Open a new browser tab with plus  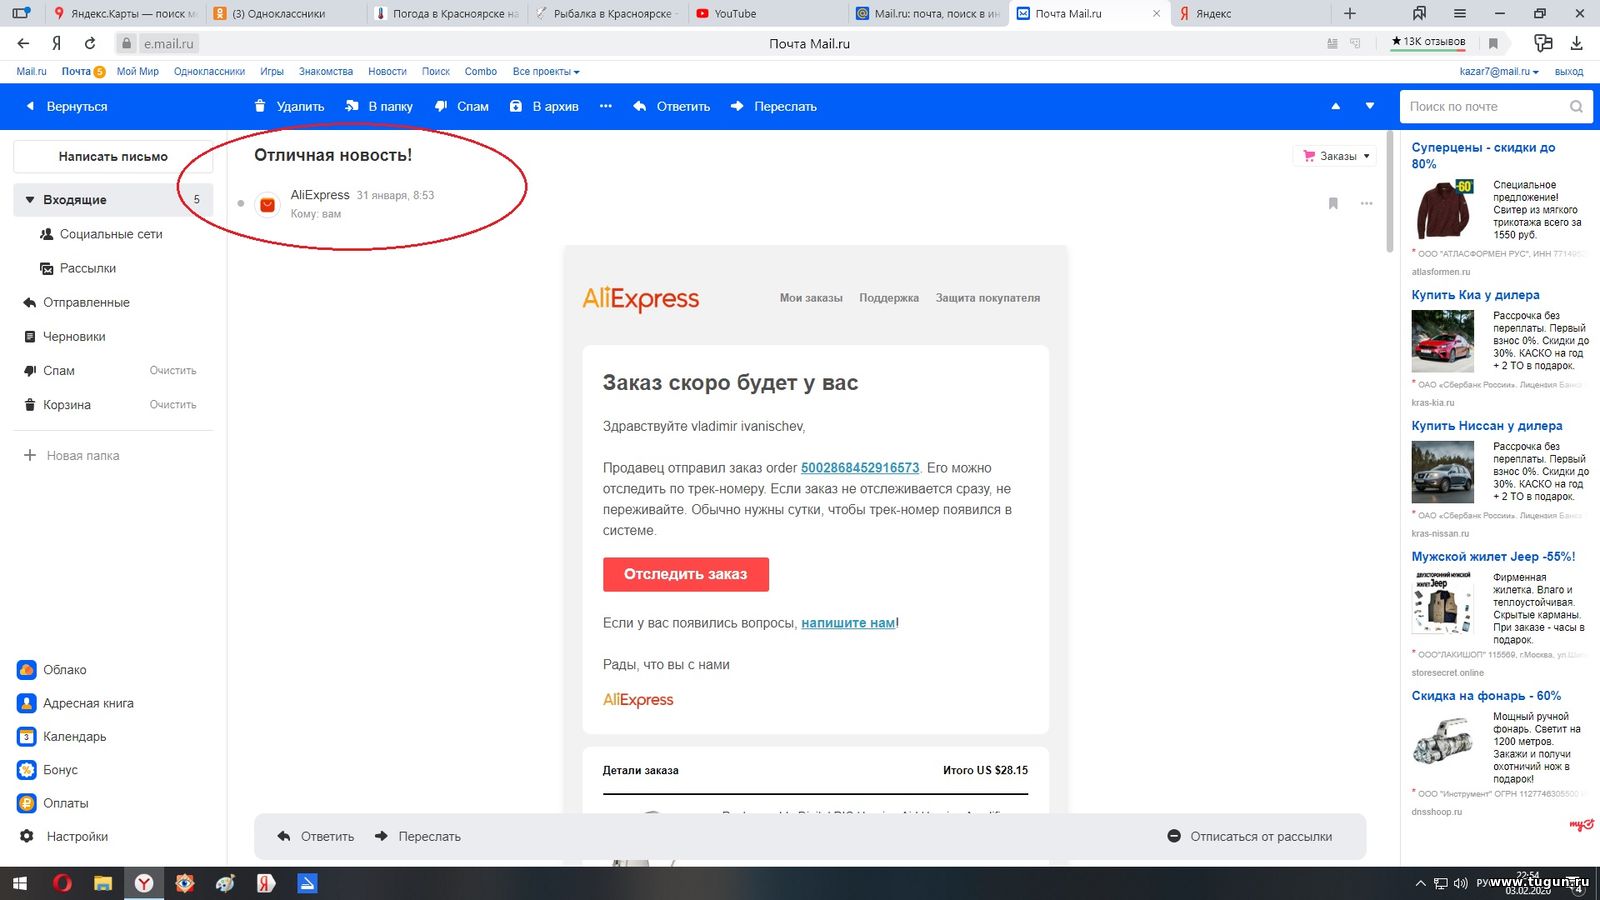tap(1350, 14)
